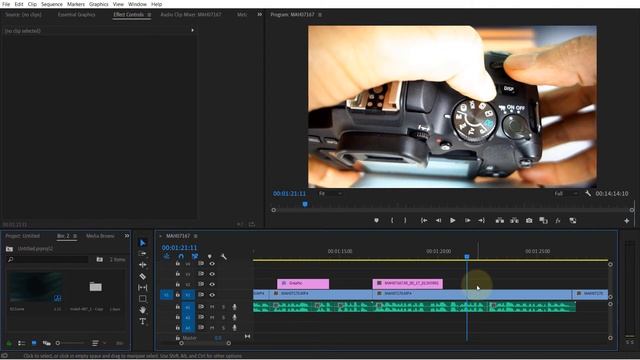The width and height of the screenshot is (640, 360).
Task: Toggle global FX mute button
Action: (x=558, y=220)
